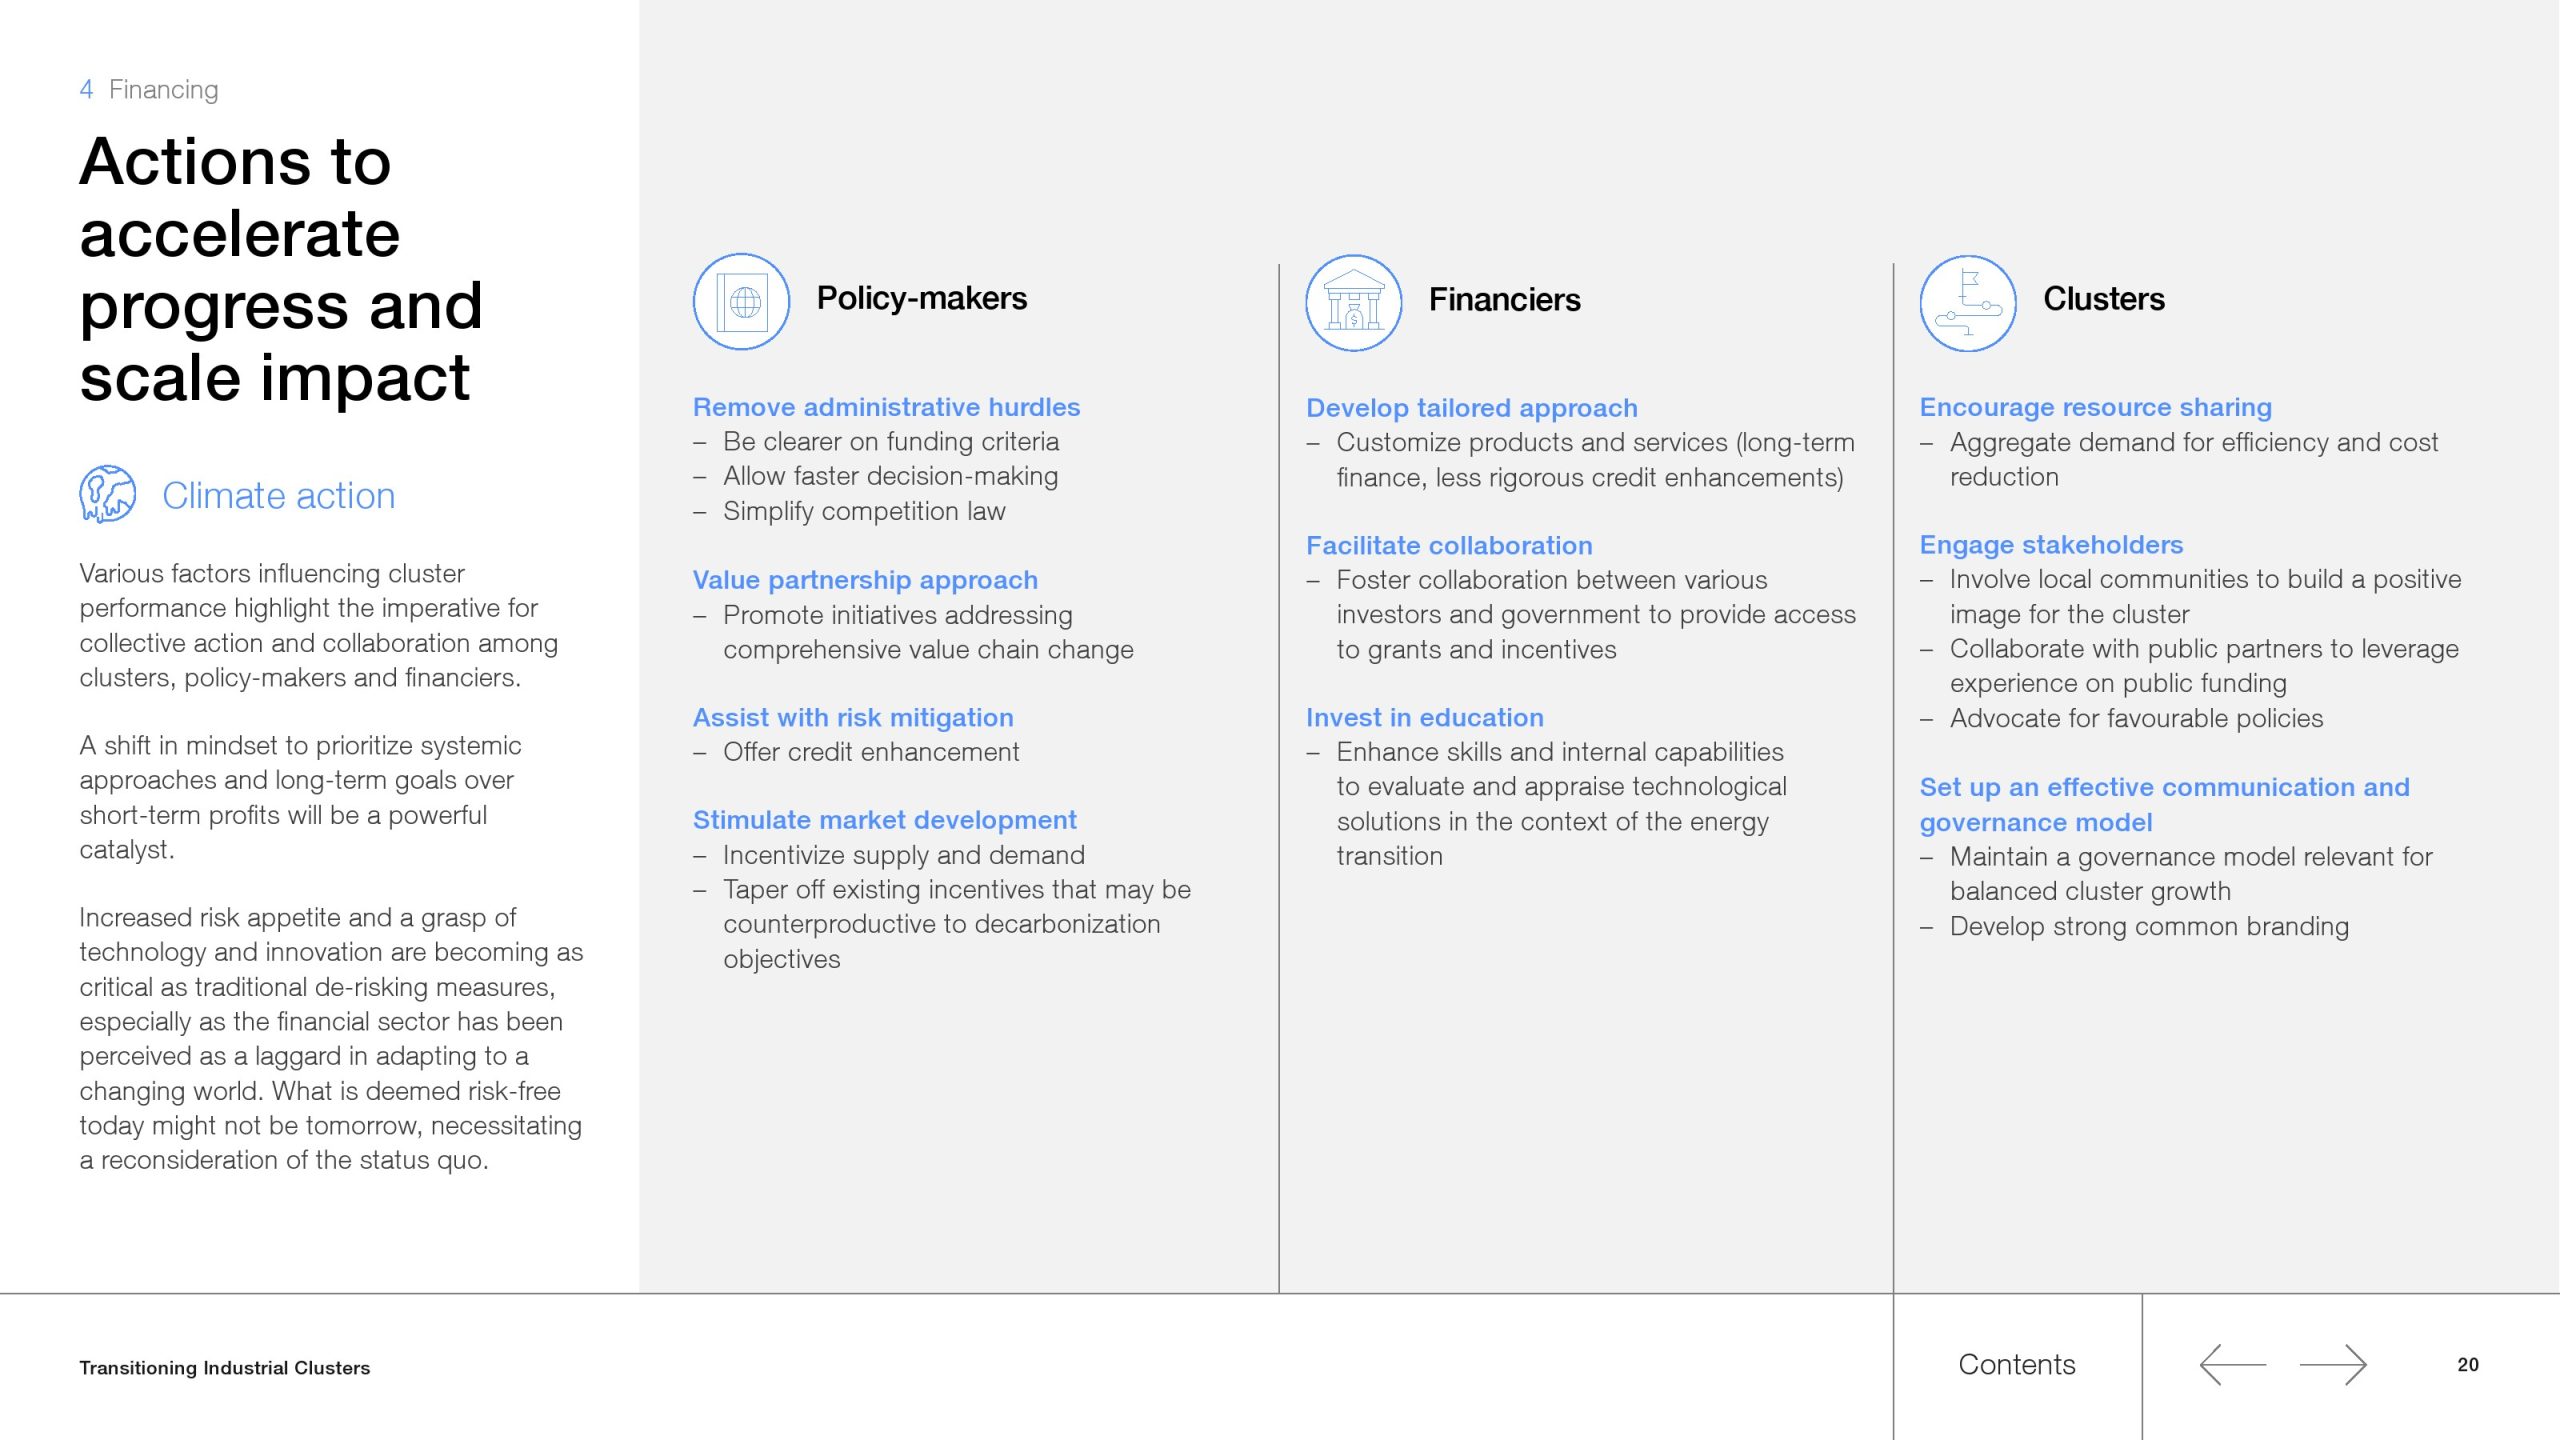Screen dimensions: 2560x1440
Task: Click the Policy-makers passport globe icon
Action: point(741,301)
